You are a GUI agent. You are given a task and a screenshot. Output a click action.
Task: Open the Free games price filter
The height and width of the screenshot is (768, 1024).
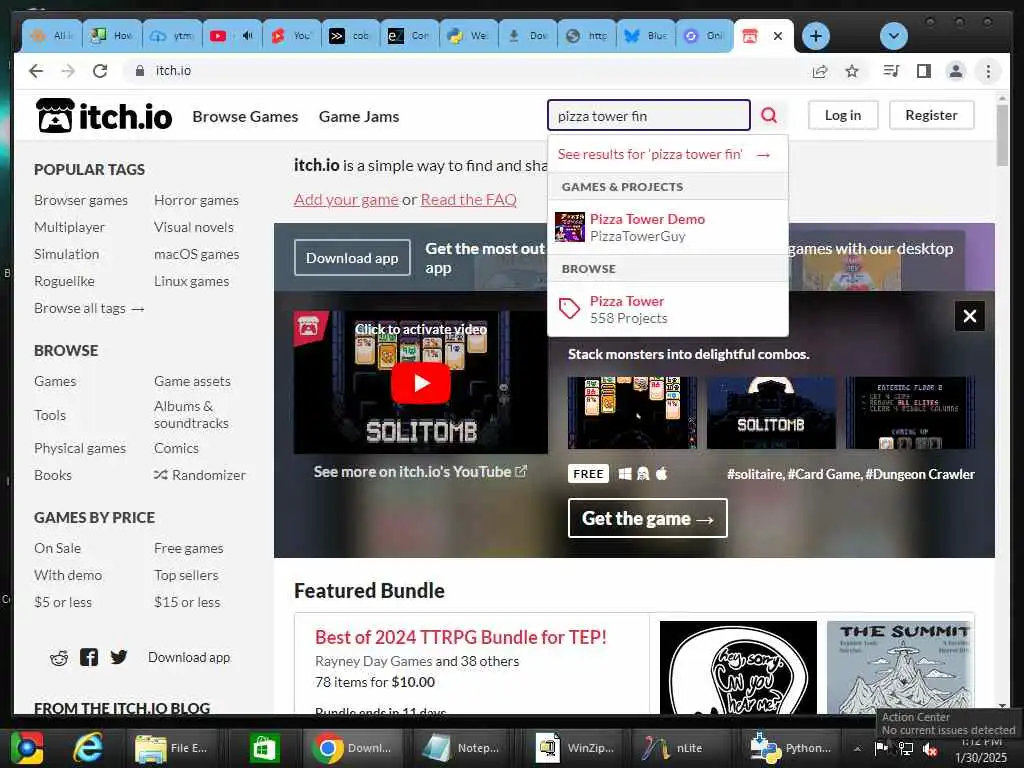189,549
